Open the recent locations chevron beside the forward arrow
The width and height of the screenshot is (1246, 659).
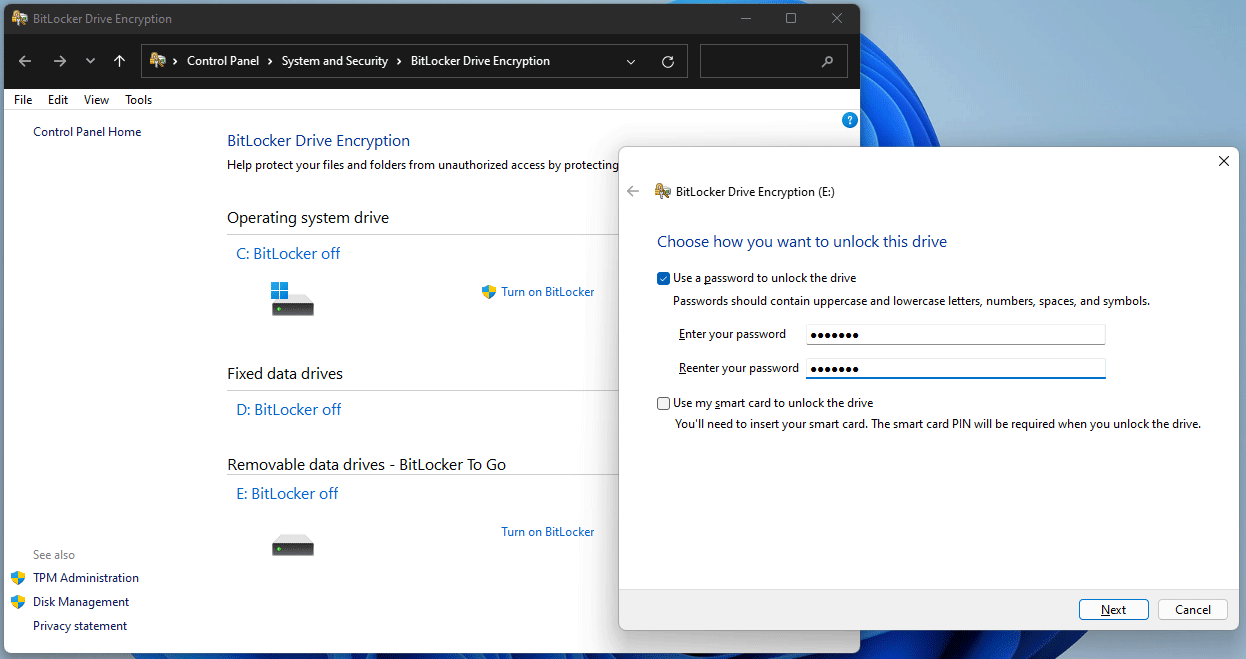click(x=90, y=61)
